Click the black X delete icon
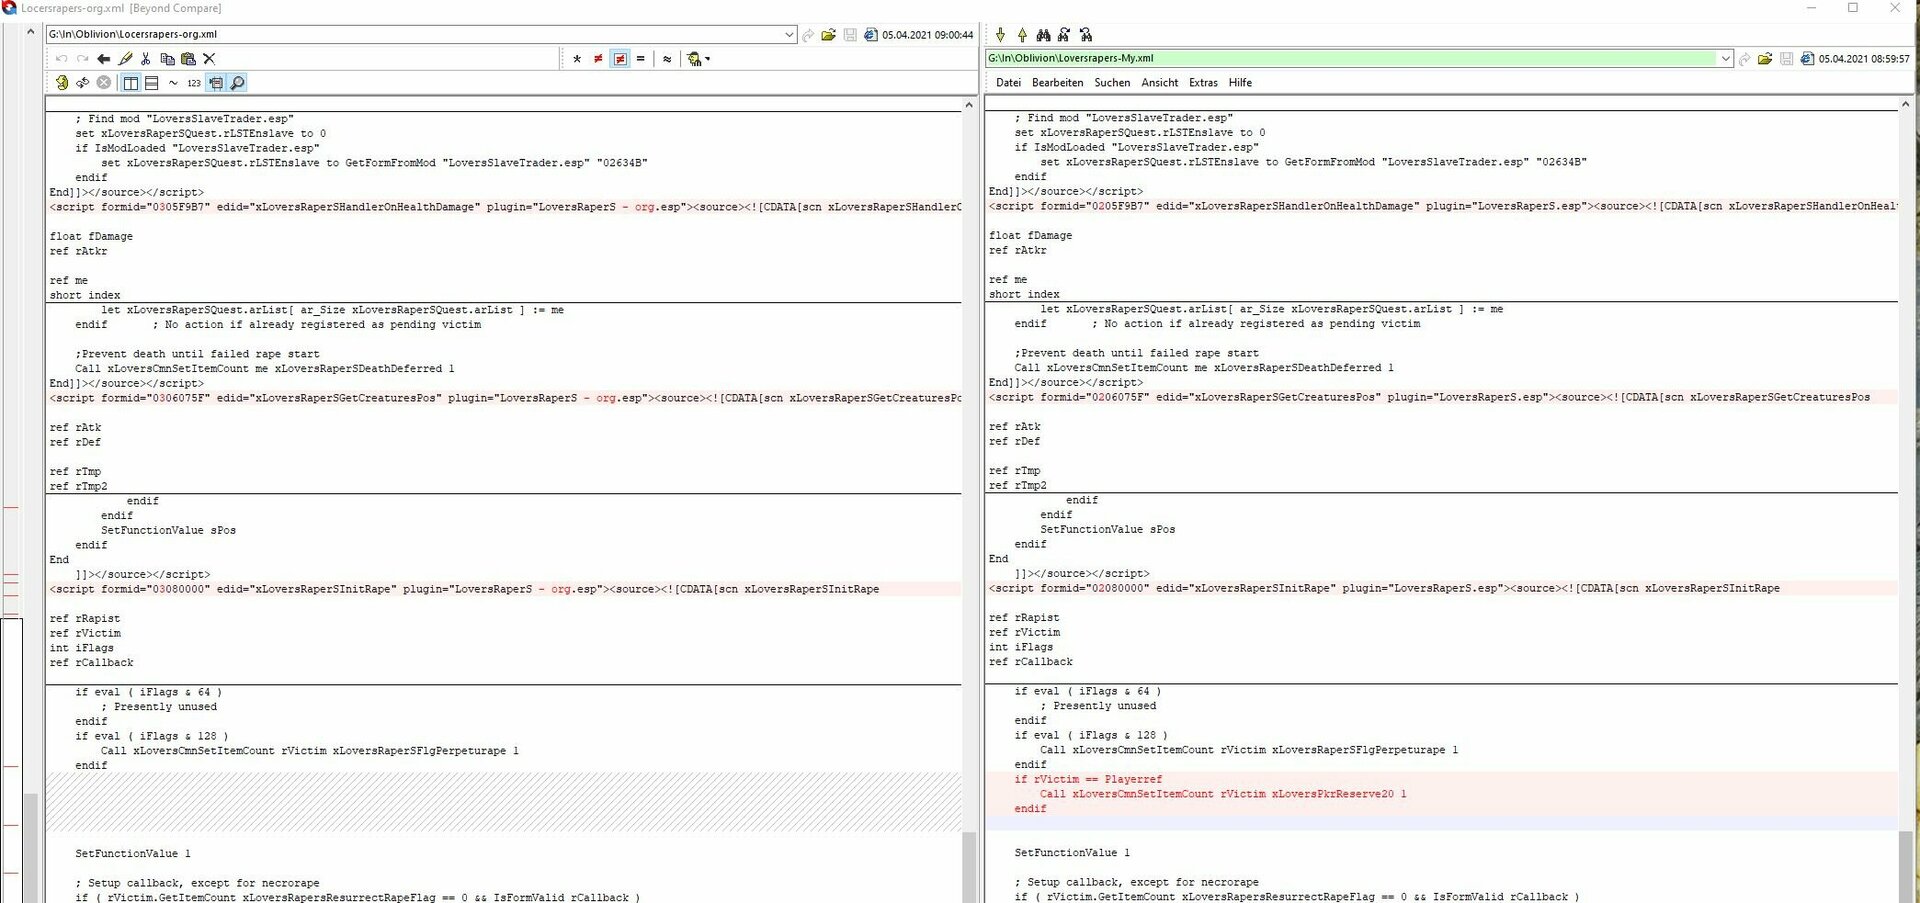This screenshot has height=903, width=1920. (x=209, y=59)
